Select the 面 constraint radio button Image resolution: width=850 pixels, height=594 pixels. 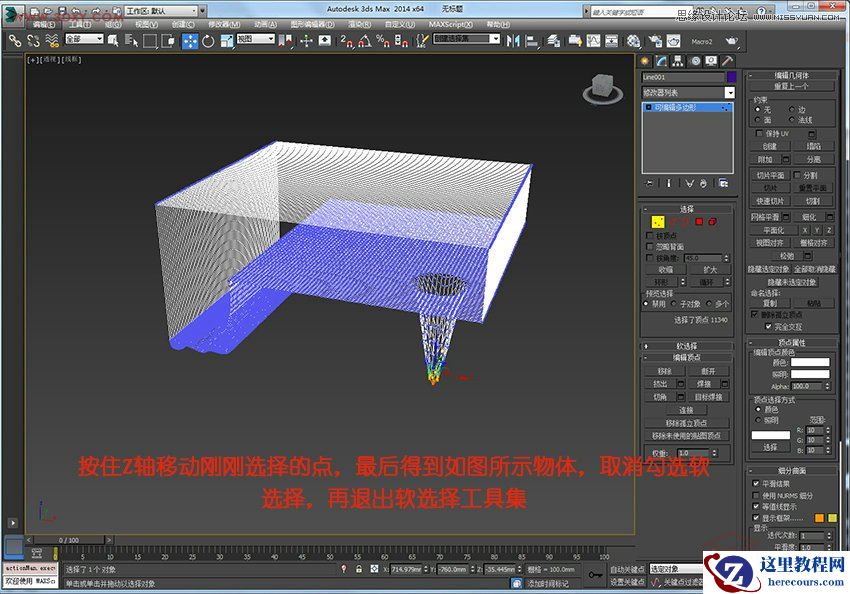coord(758,120)
